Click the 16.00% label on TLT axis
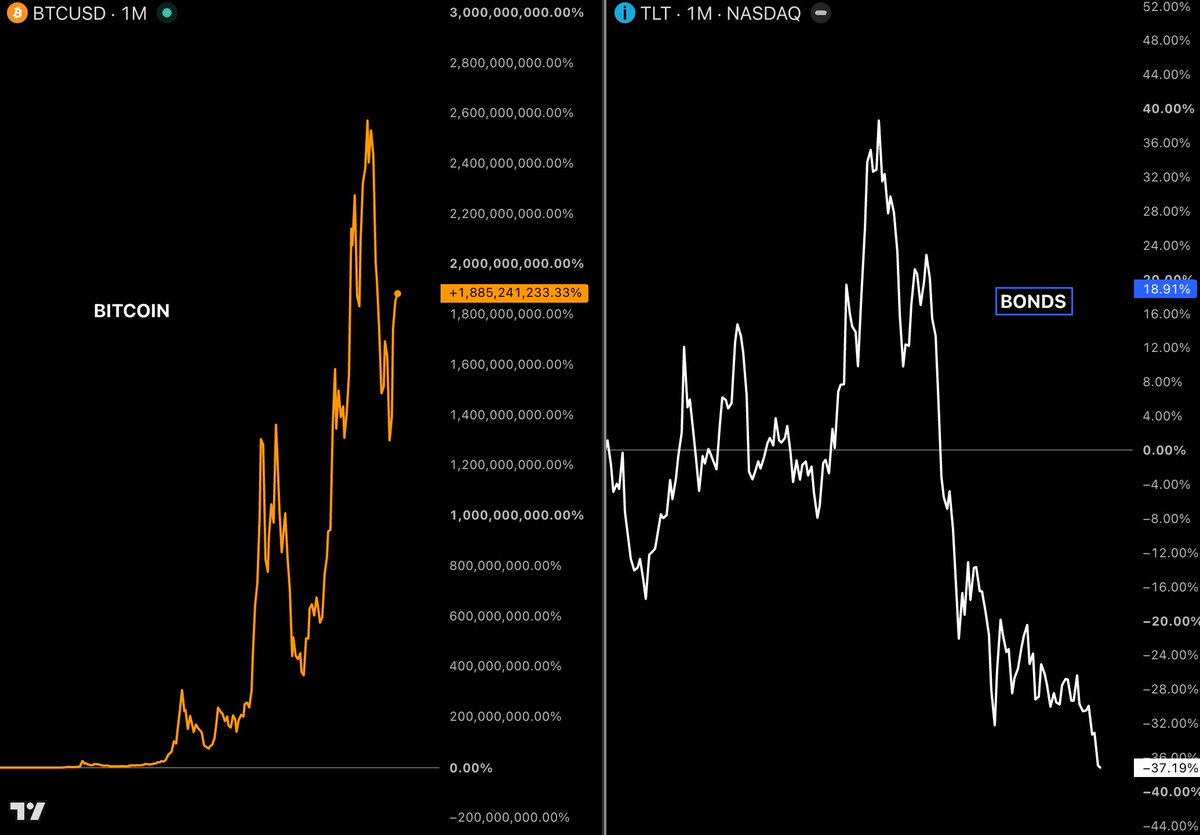This screenshot has width=1200, height=835. [1169, 313]
